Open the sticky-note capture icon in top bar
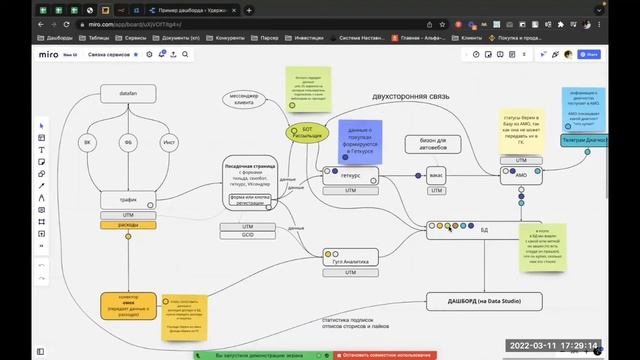Image resolution: width=640 pixels, height=360 pixels. 488,54
